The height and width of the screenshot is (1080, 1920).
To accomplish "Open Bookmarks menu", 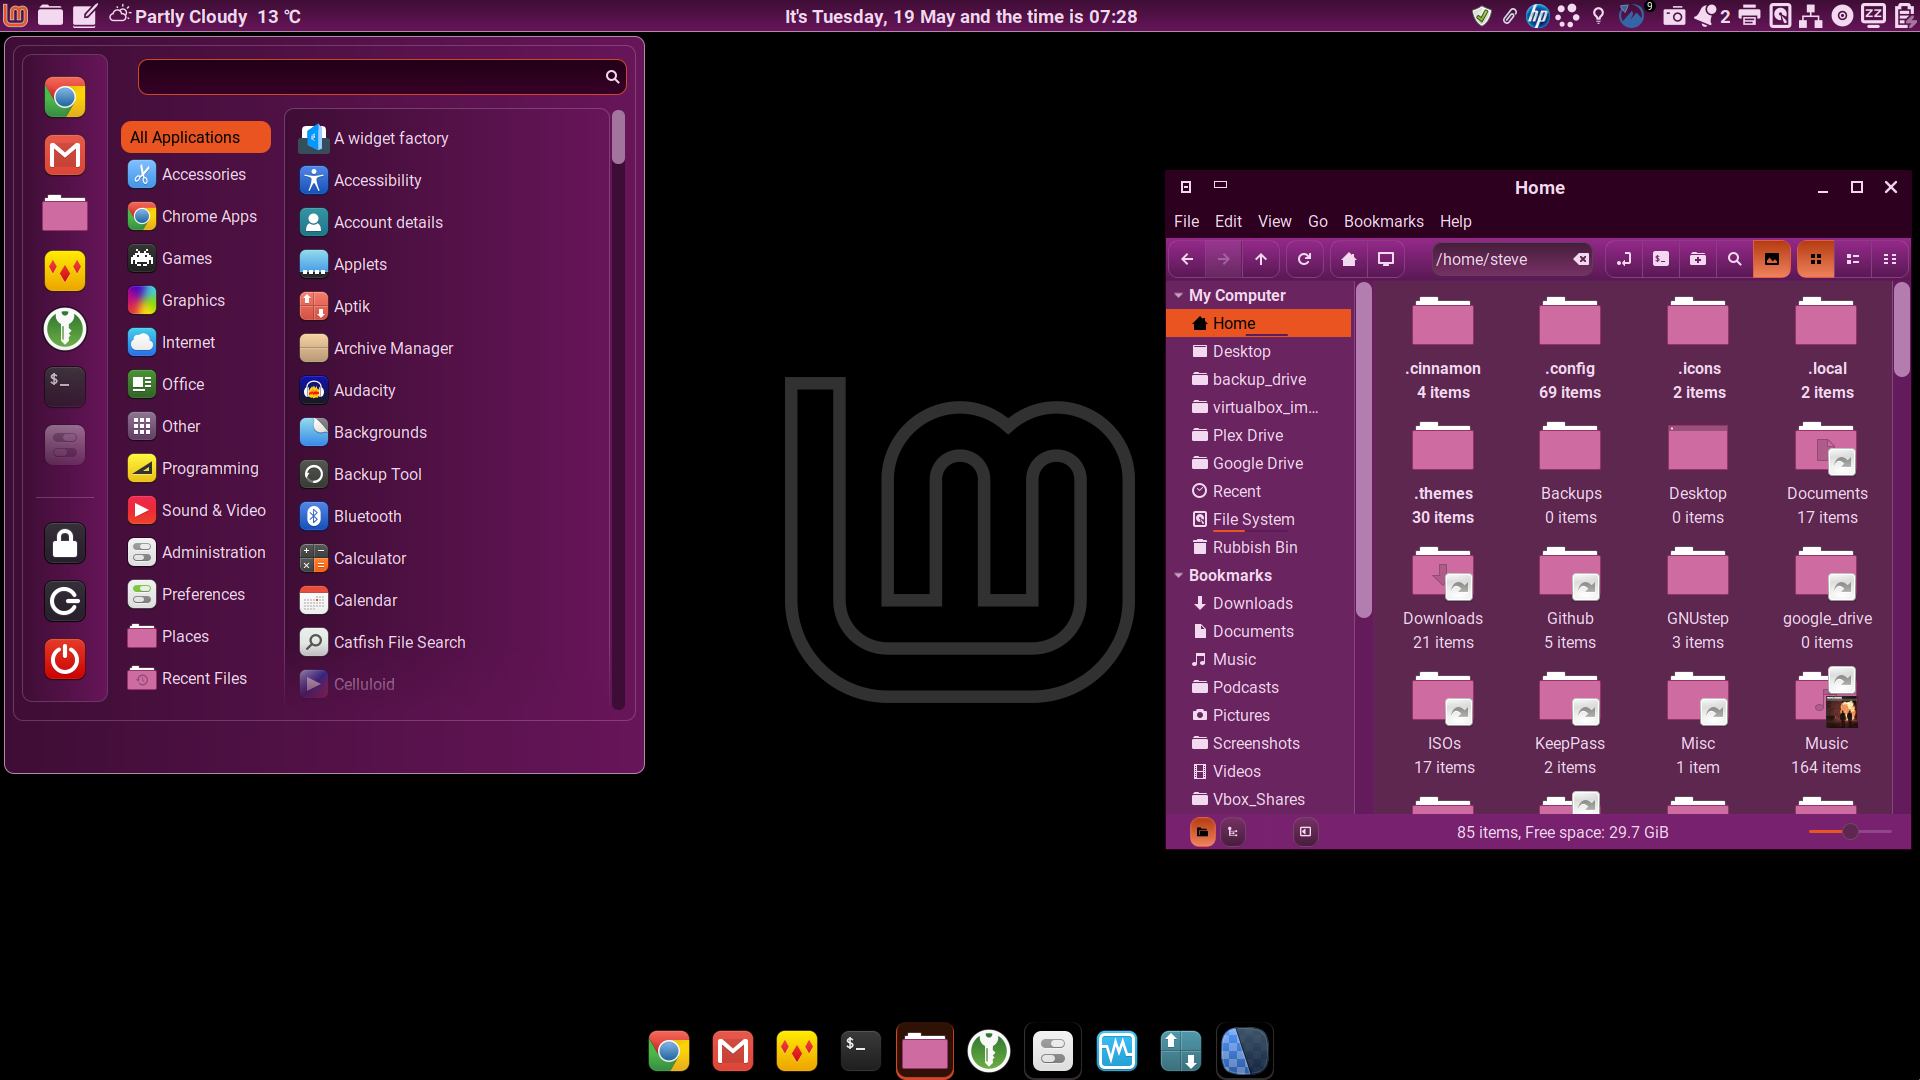I will click(x=1383, y=221).
